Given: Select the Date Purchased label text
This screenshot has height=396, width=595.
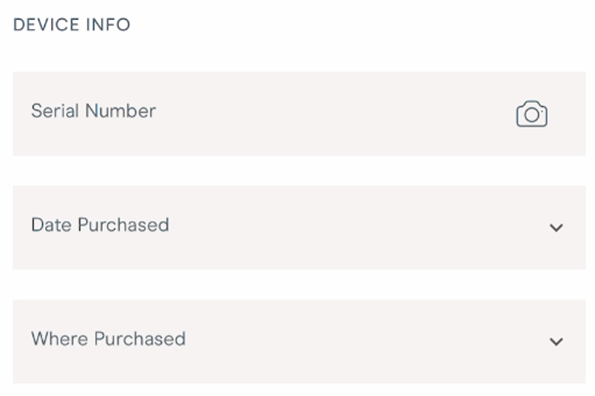Looking at the screenshot, I should click(x=100, y=225).
